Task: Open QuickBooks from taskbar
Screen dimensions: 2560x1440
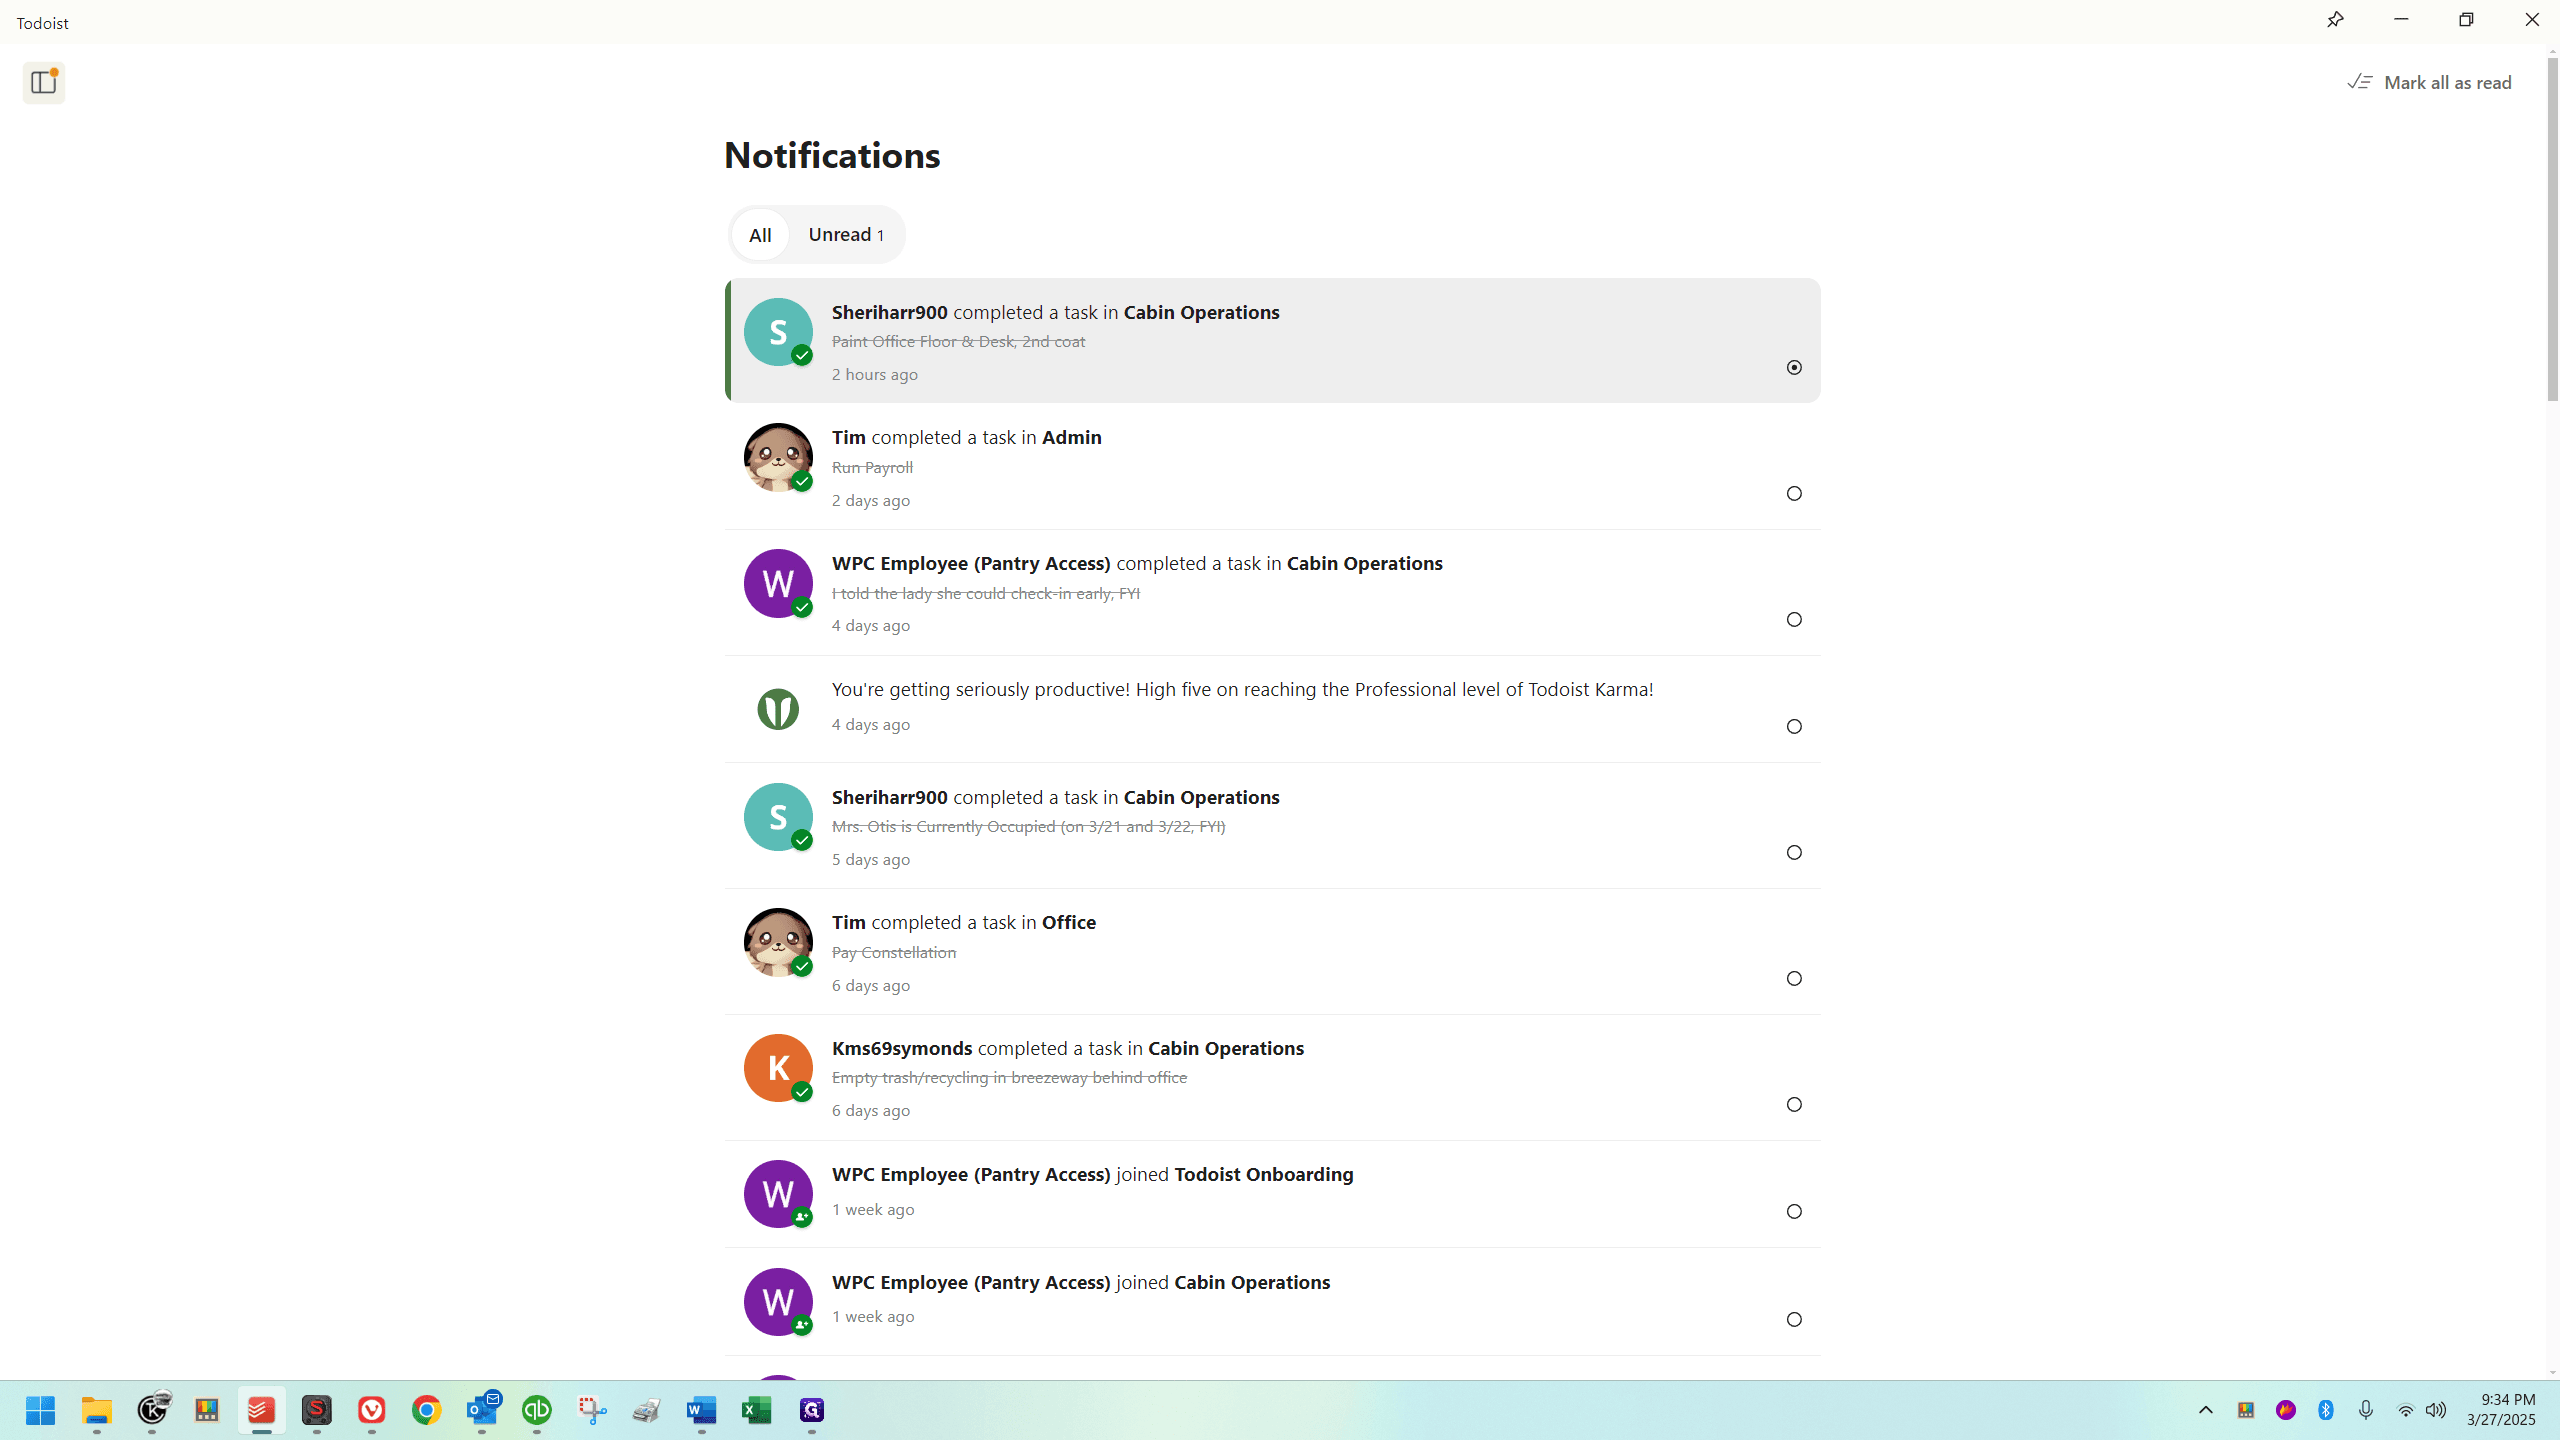Action: (x=537, y=1410)
